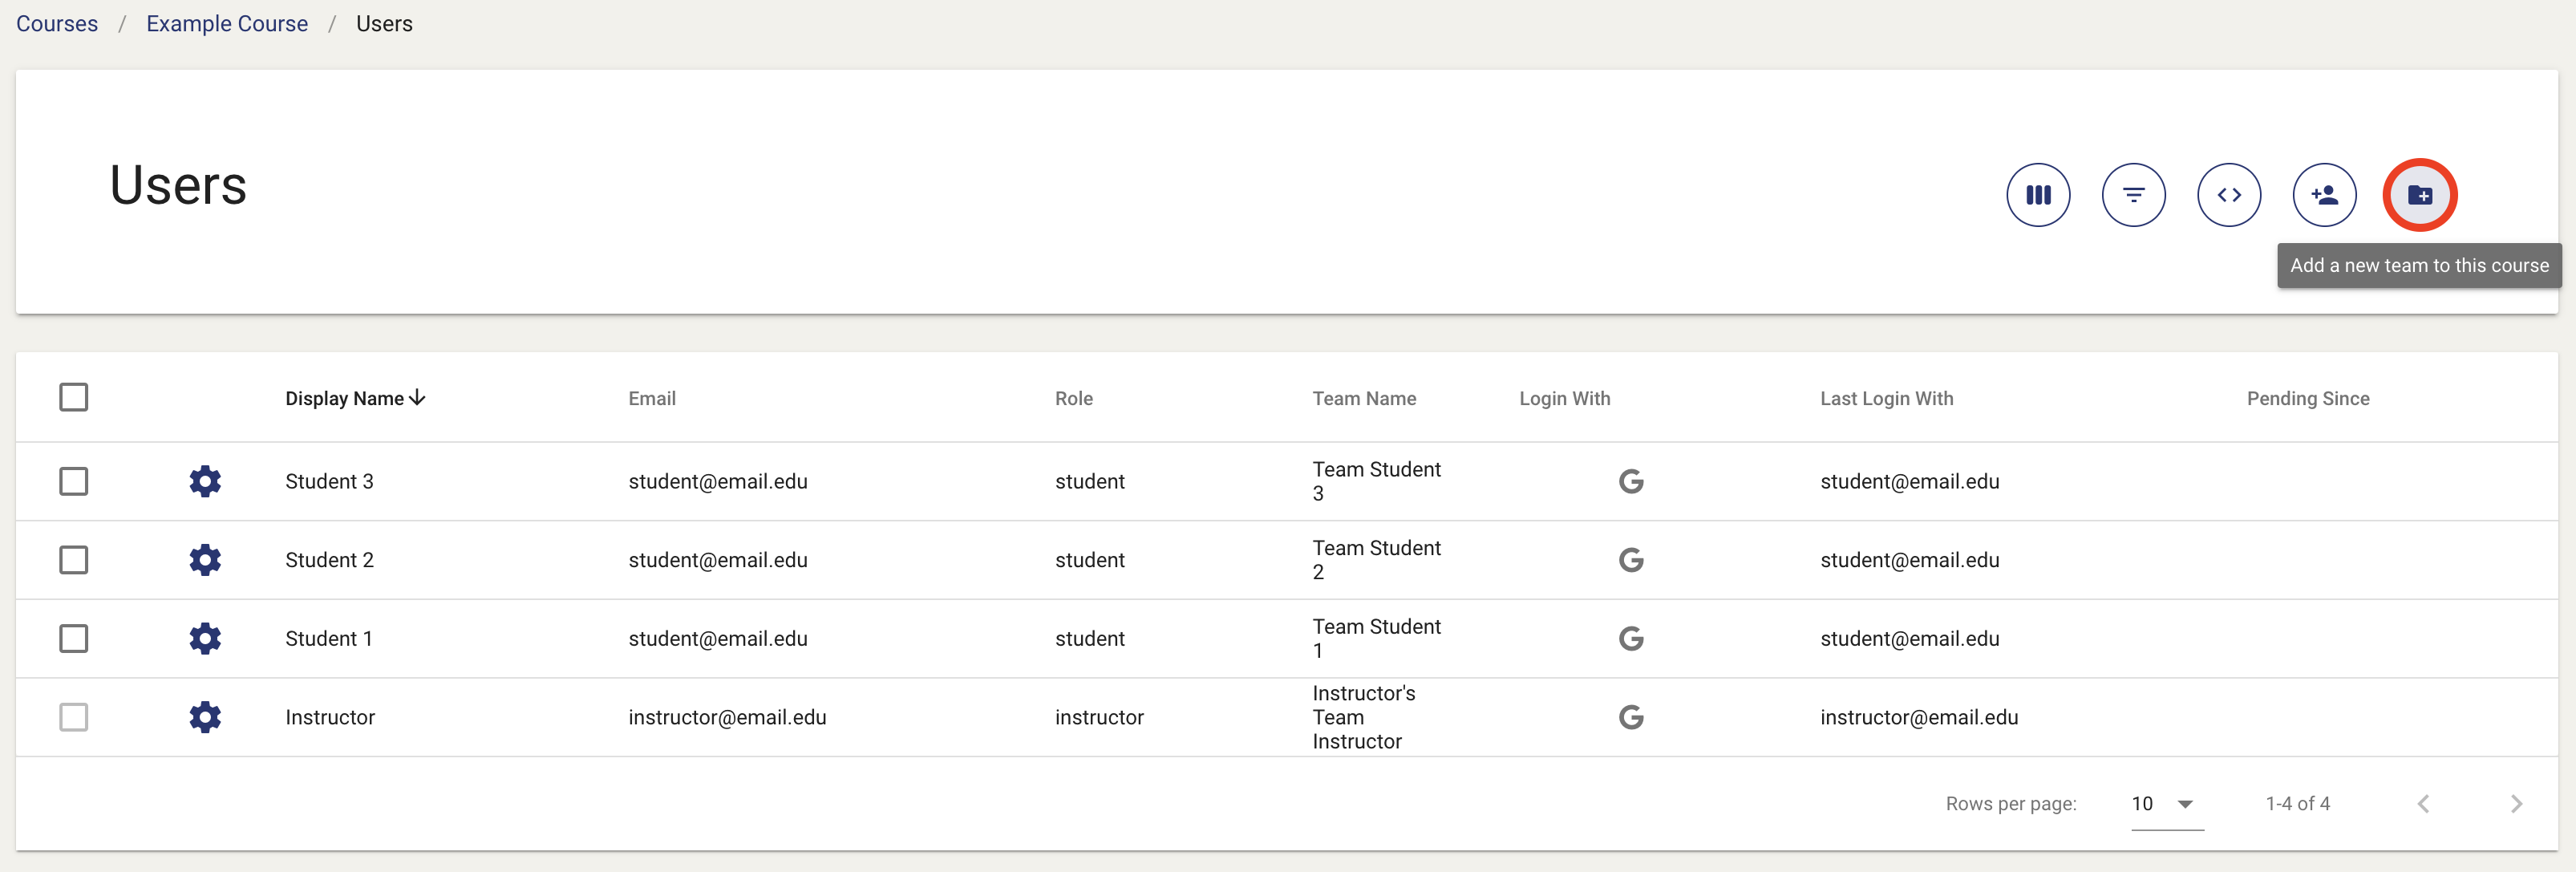Click the code brackets icon button
Viewport: 2576px width, 872px height.
pos(2229,195)
